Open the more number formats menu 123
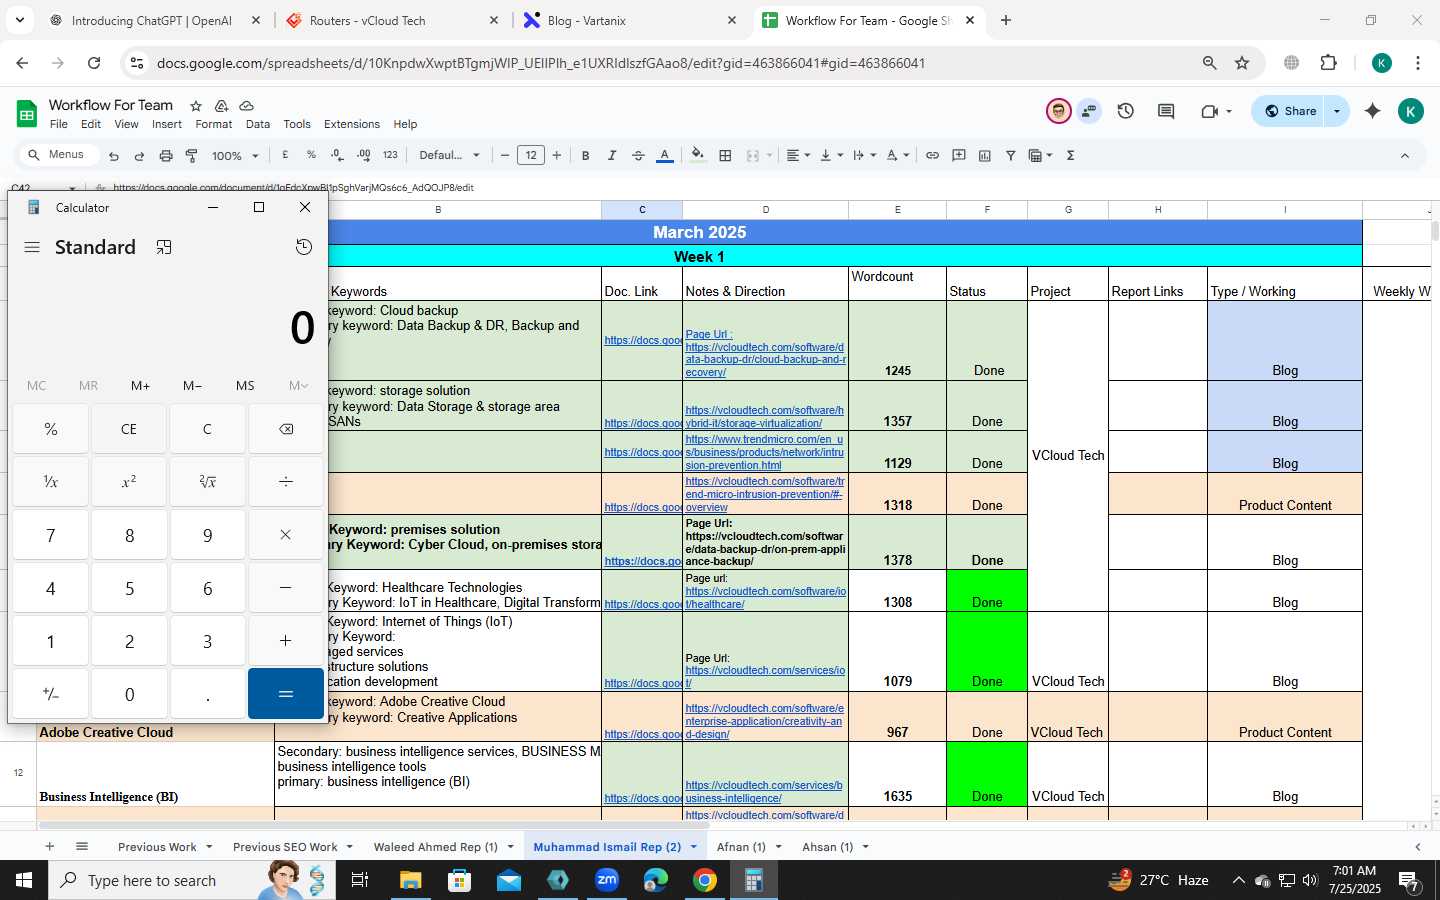1440x900 pixels. [x=390, y=155]
